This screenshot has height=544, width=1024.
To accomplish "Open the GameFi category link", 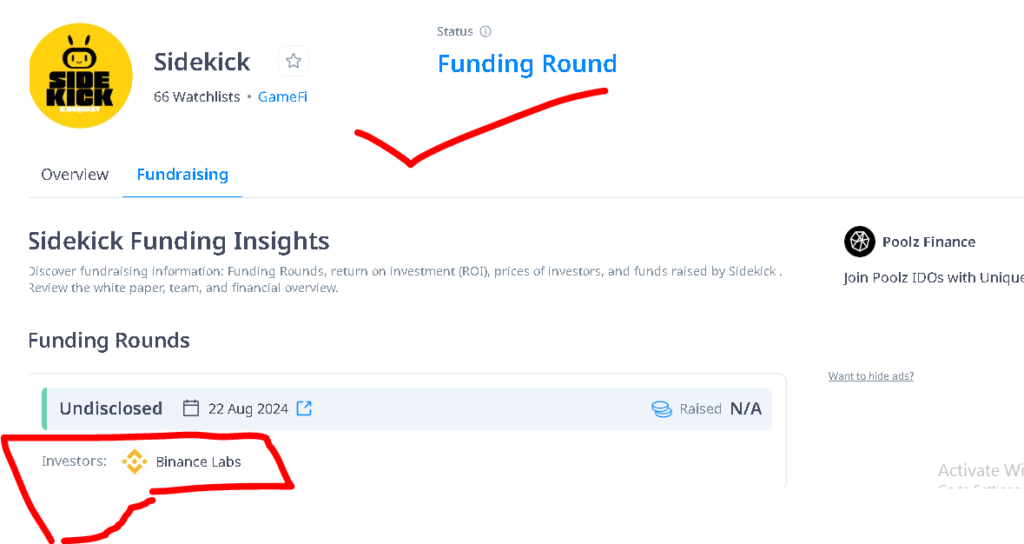I will pyautogui.click(x=282, y=97).
